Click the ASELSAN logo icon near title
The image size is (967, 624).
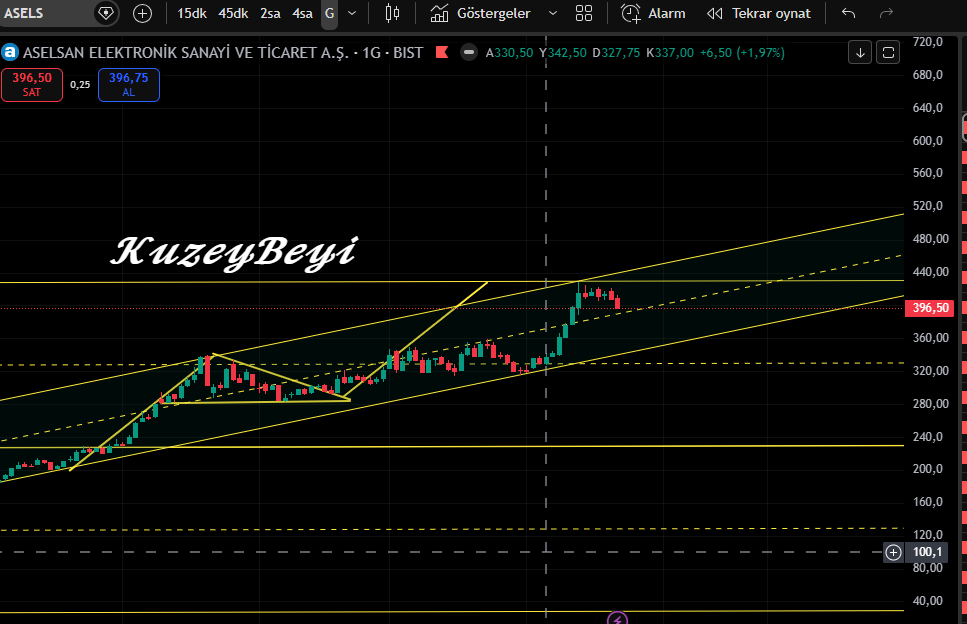tap(10, 52)
